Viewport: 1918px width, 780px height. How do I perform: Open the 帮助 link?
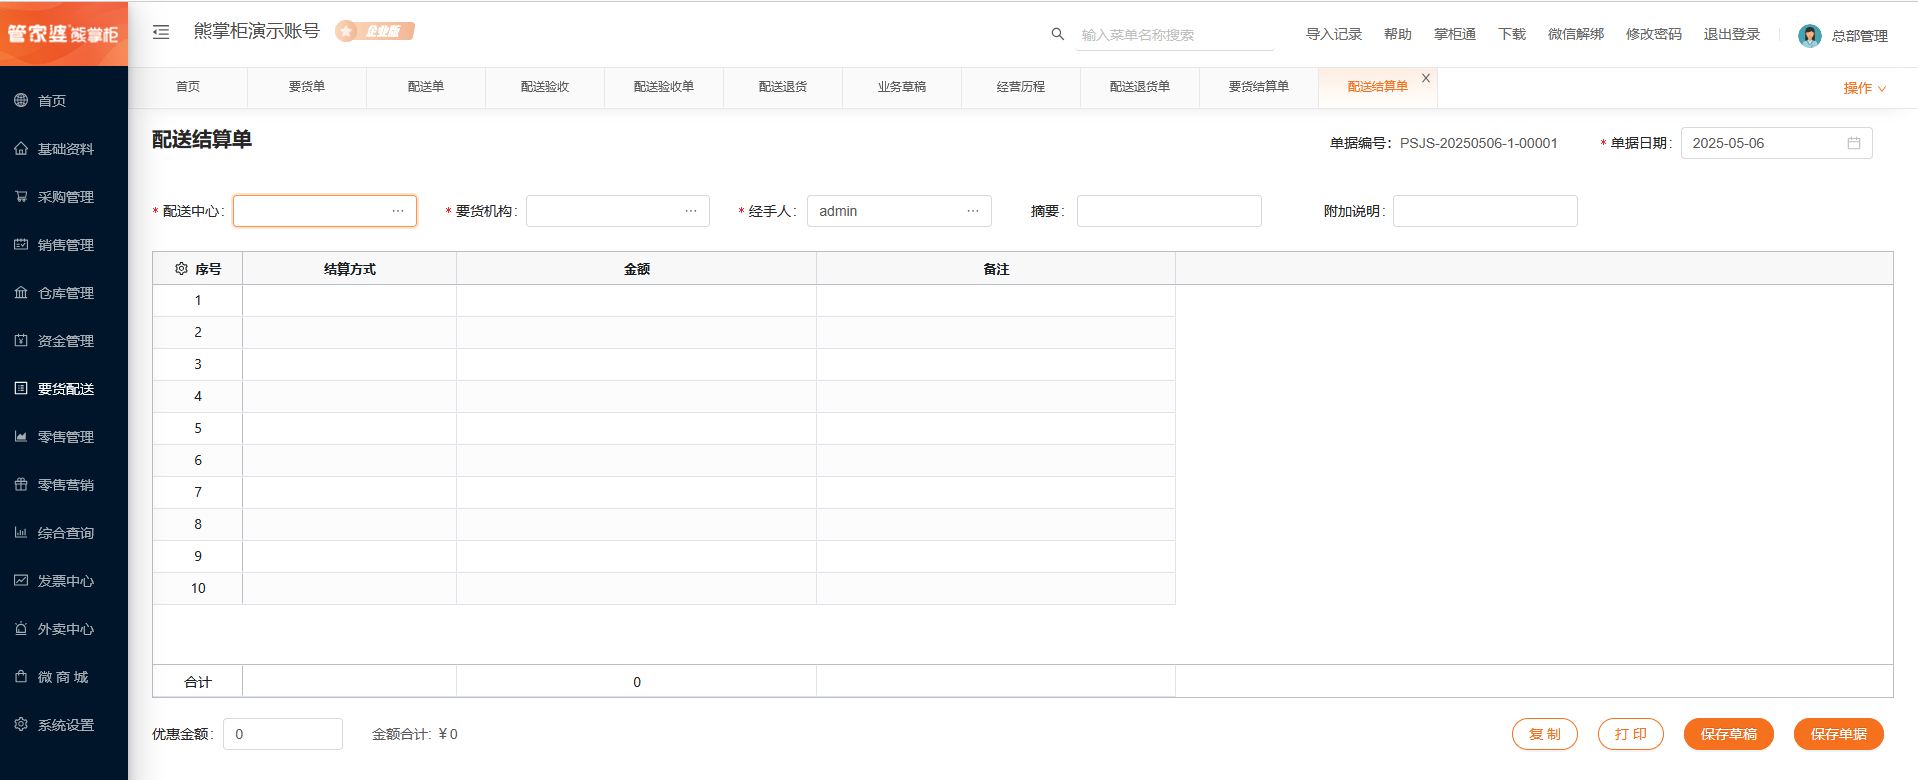tap(1398, 34)
